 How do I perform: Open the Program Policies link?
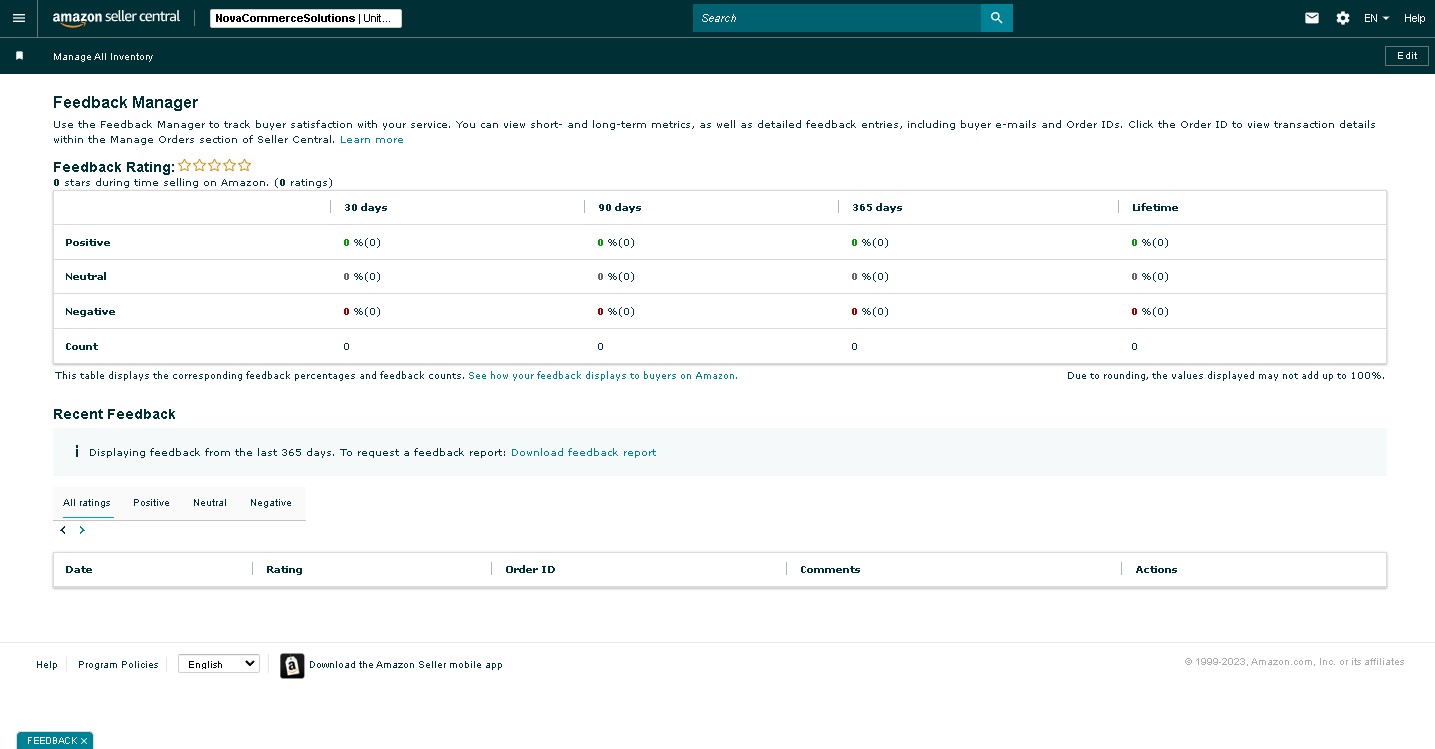tap(118, 665)
